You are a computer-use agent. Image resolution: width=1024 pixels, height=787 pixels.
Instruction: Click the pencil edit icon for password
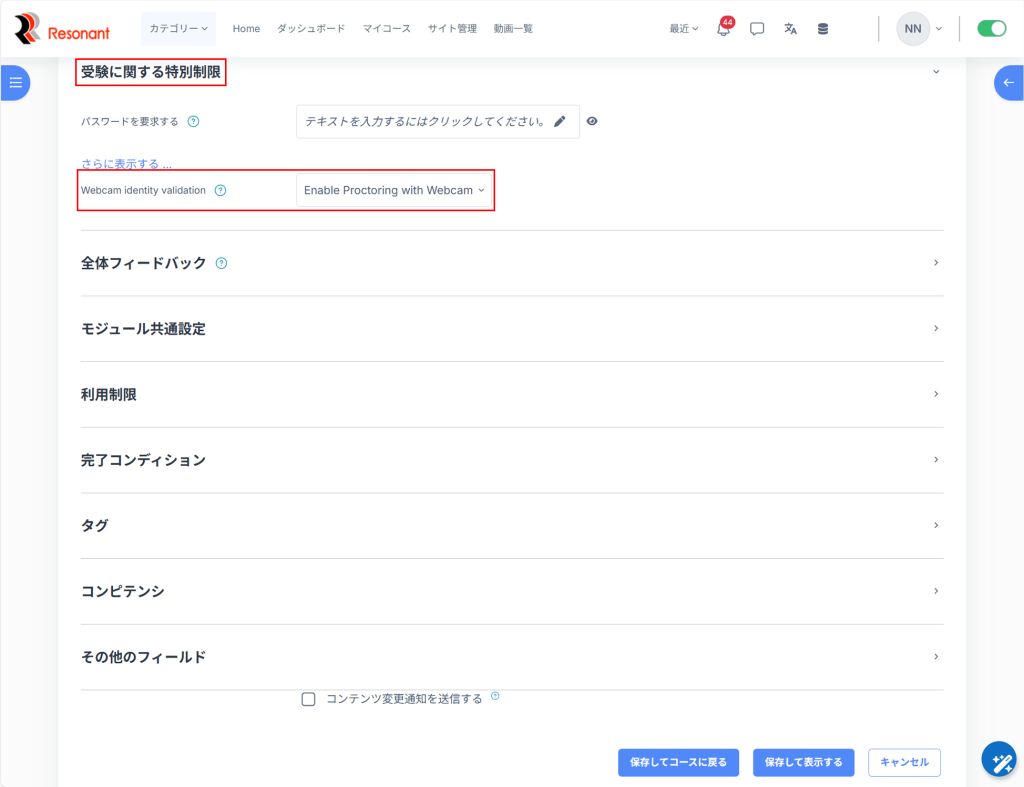coord(560,121)
